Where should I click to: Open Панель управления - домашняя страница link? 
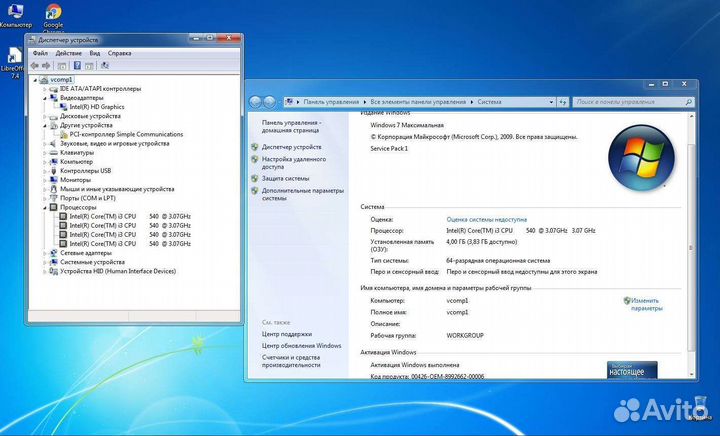pos(291,127)
